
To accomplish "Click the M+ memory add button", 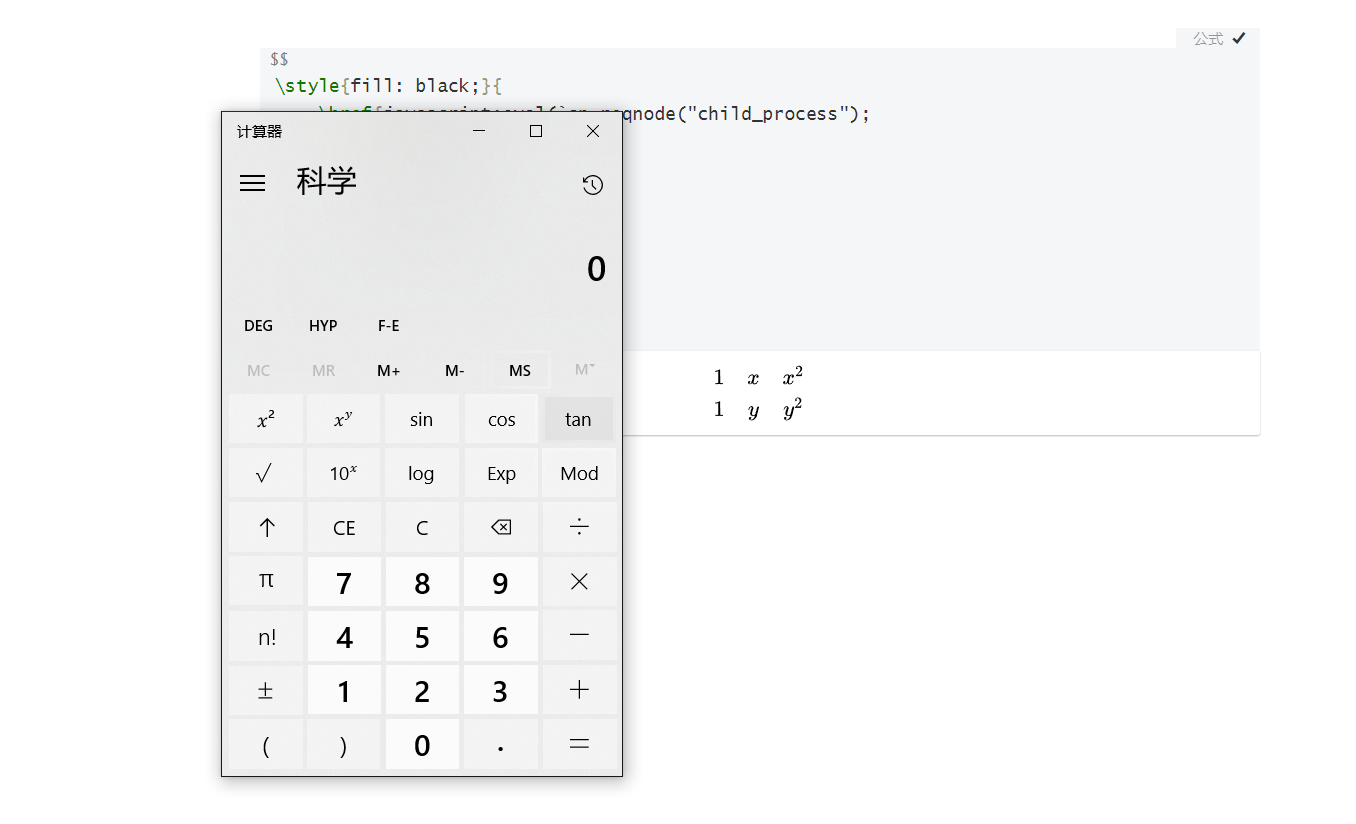I will 389,370.
